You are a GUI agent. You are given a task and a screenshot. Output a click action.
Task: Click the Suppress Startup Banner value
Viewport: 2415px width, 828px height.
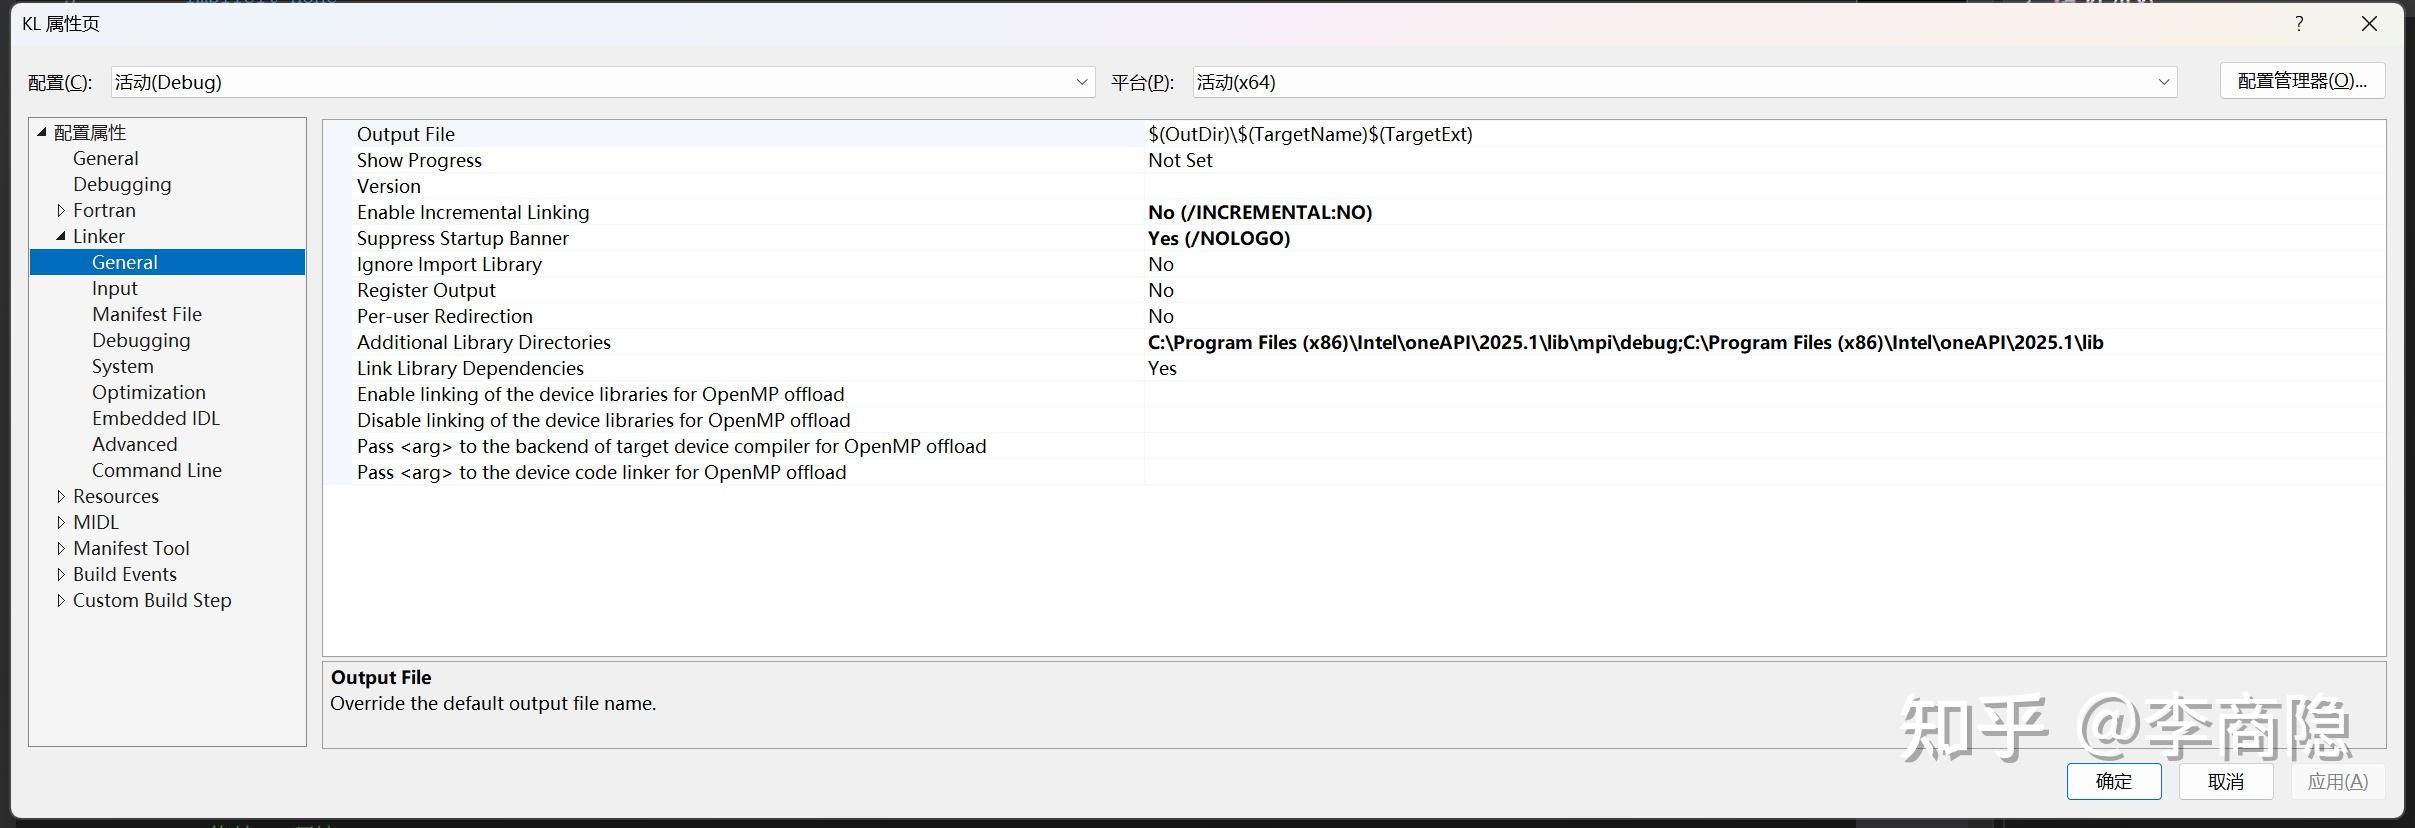(x=1219, y=238)
